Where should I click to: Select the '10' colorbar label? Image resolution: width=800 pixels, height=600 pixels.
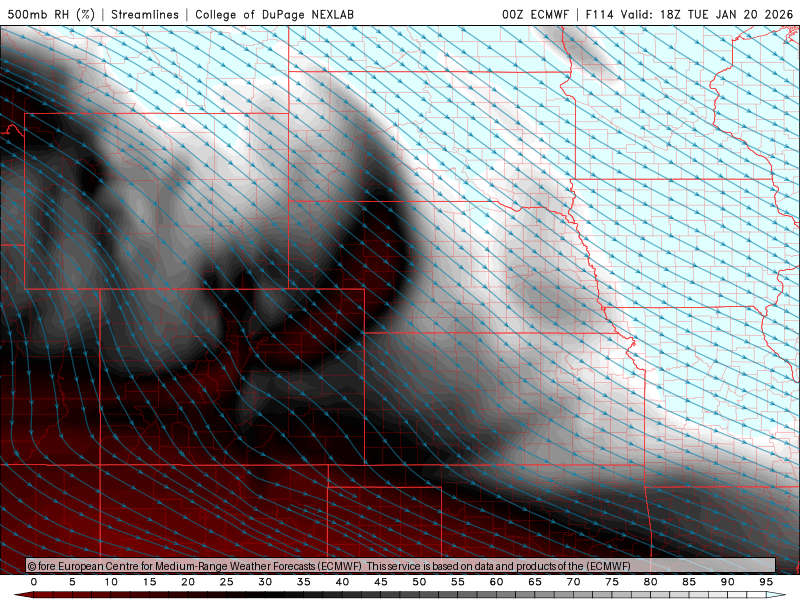(111, 582)
